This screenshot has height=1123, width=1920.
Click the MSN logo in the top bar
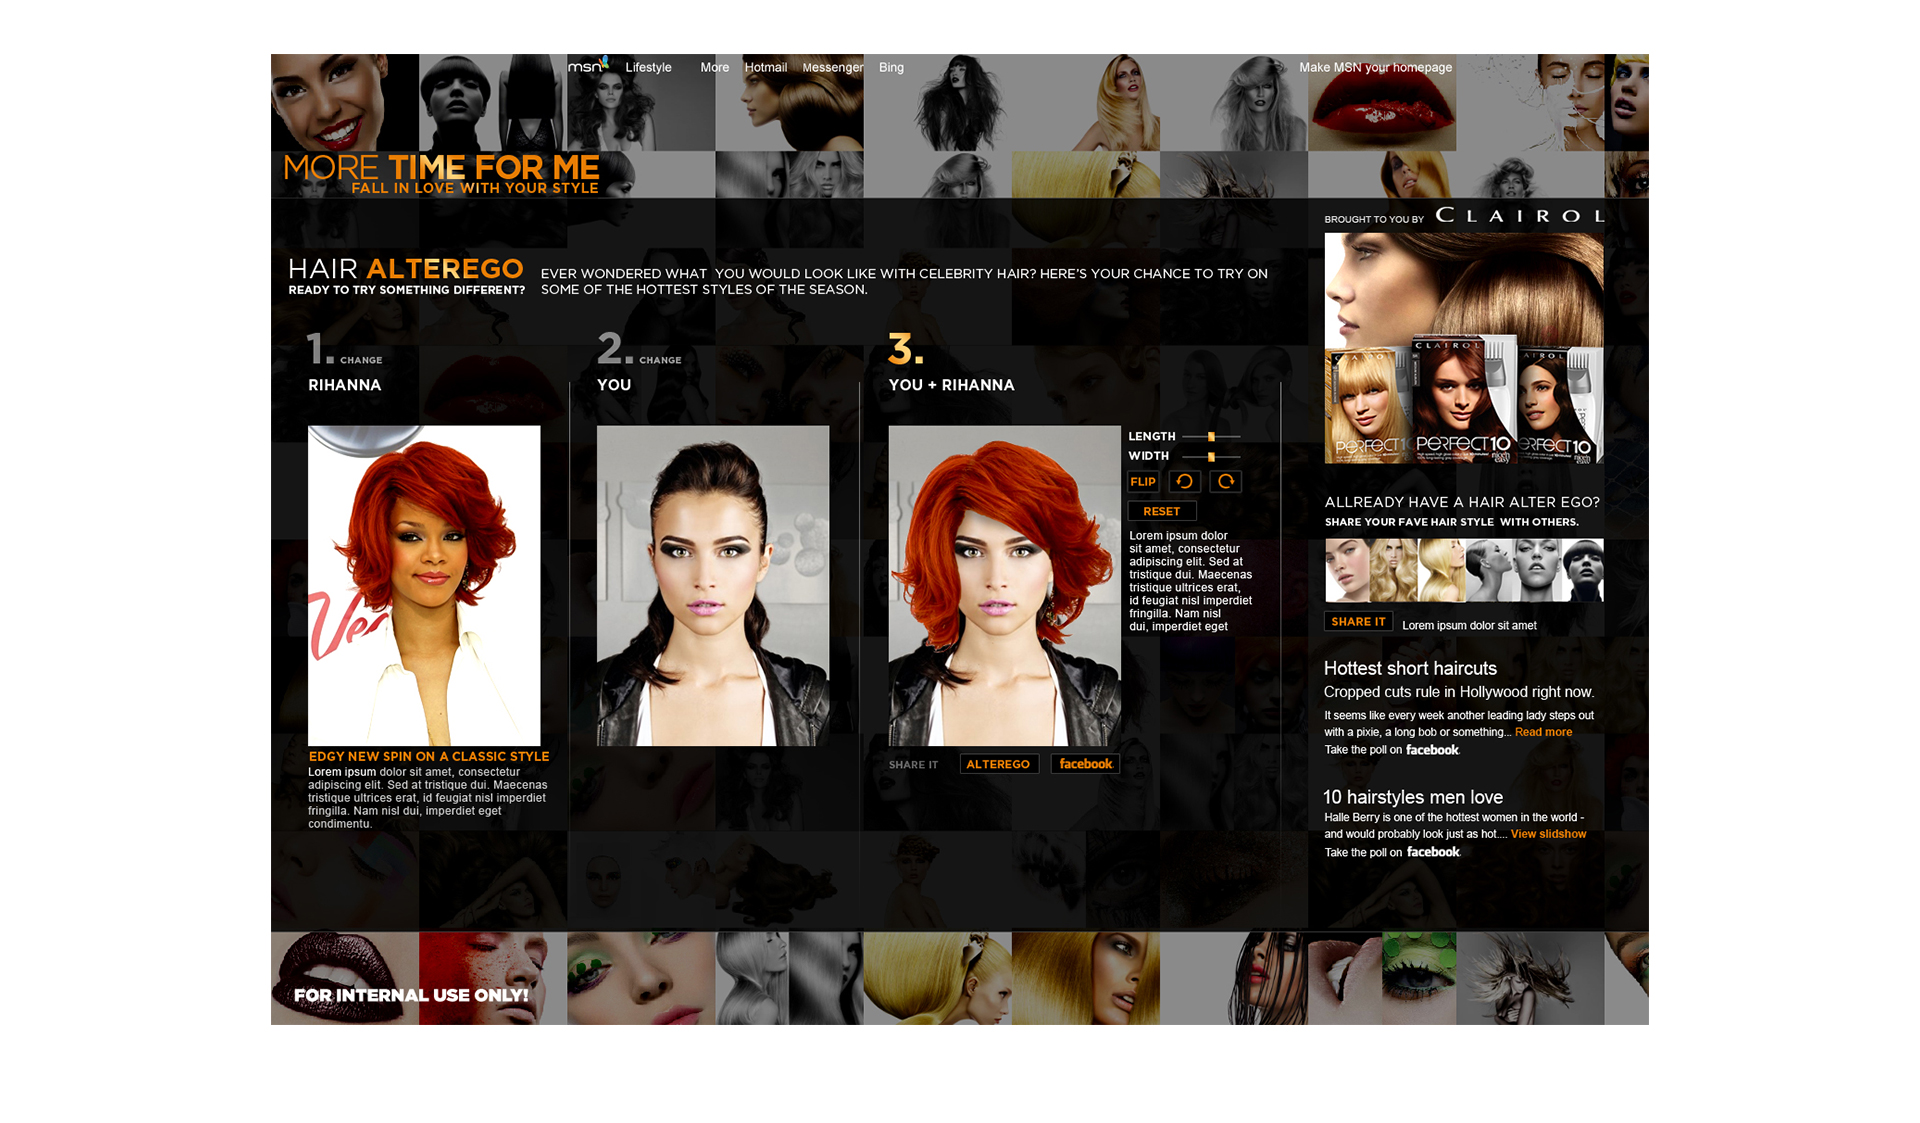pos(588,66)
